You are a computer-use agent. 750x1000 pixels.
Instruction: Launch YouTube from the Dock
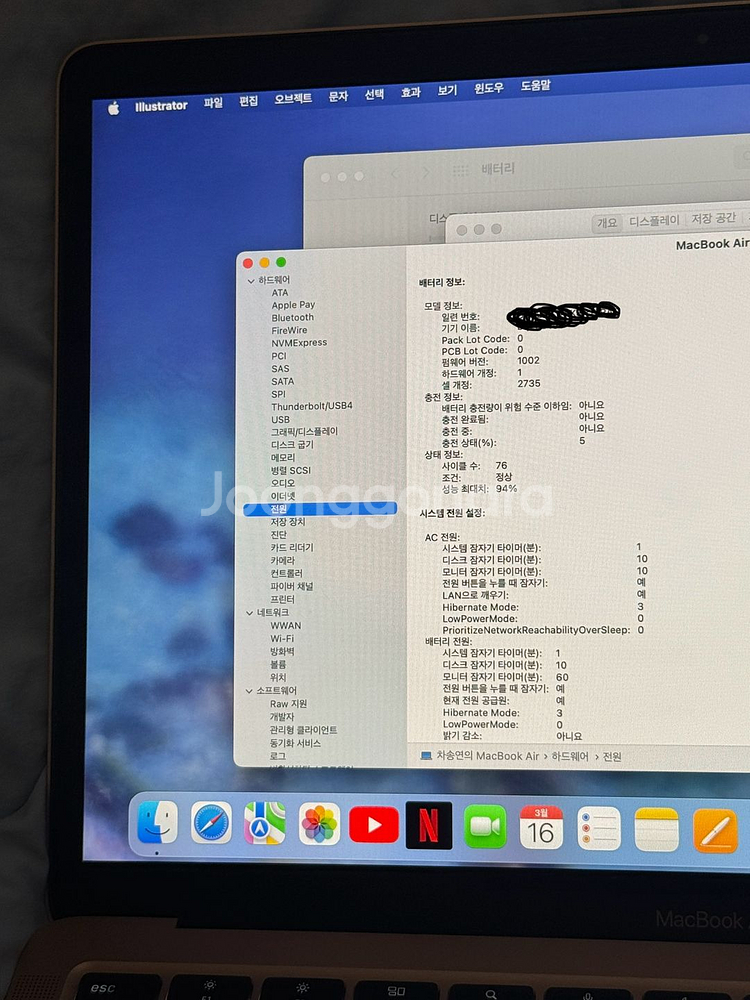pos(374,825)
